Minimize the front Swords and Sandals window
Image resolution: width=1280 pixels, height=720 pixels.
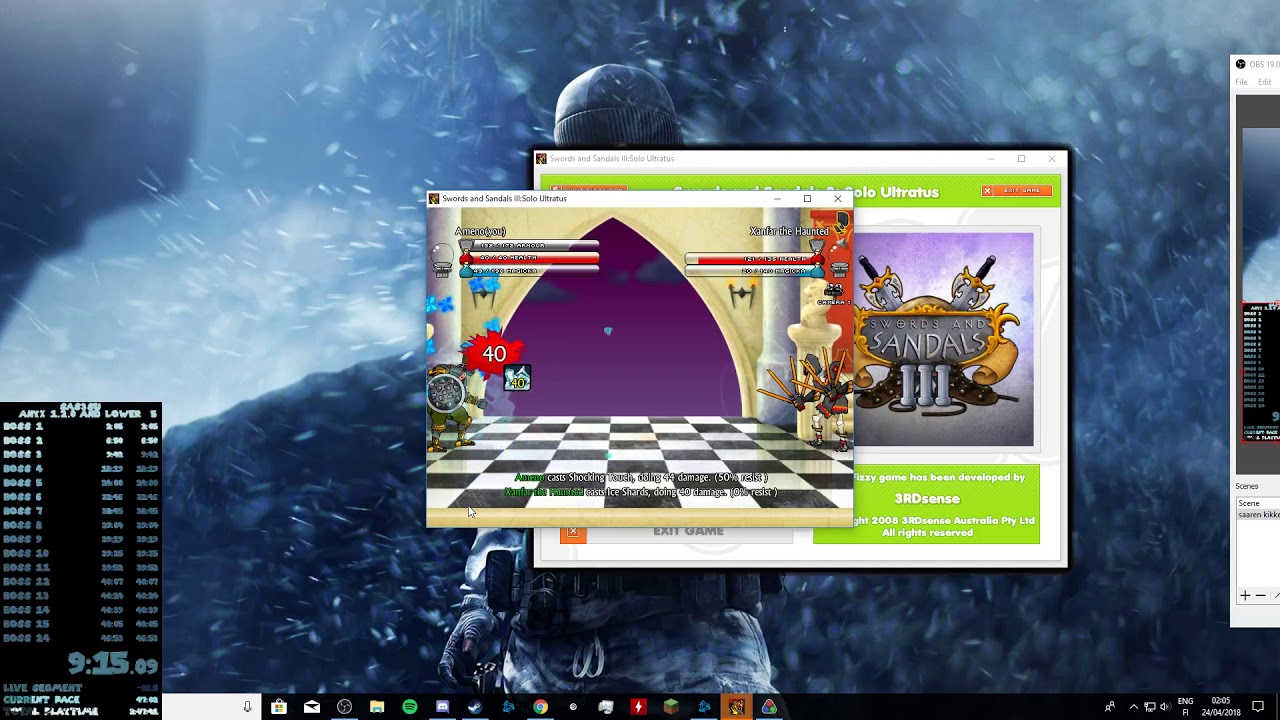(x=777, y=198)
